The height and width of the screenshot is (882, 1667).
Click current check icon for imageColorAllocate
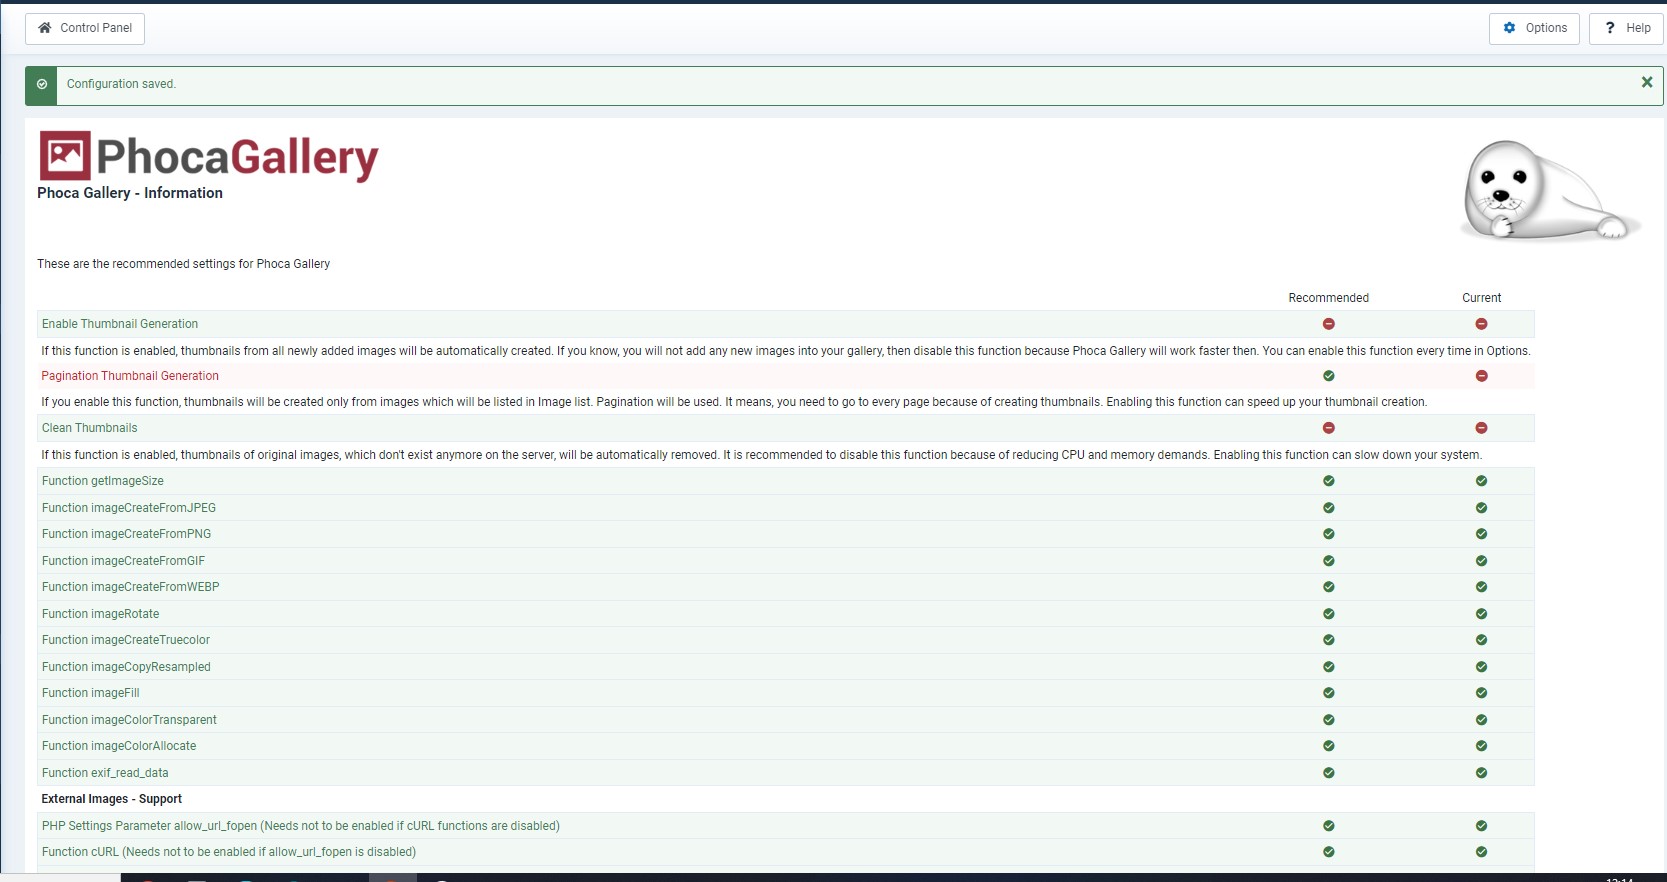click(x=1482, y=746)
